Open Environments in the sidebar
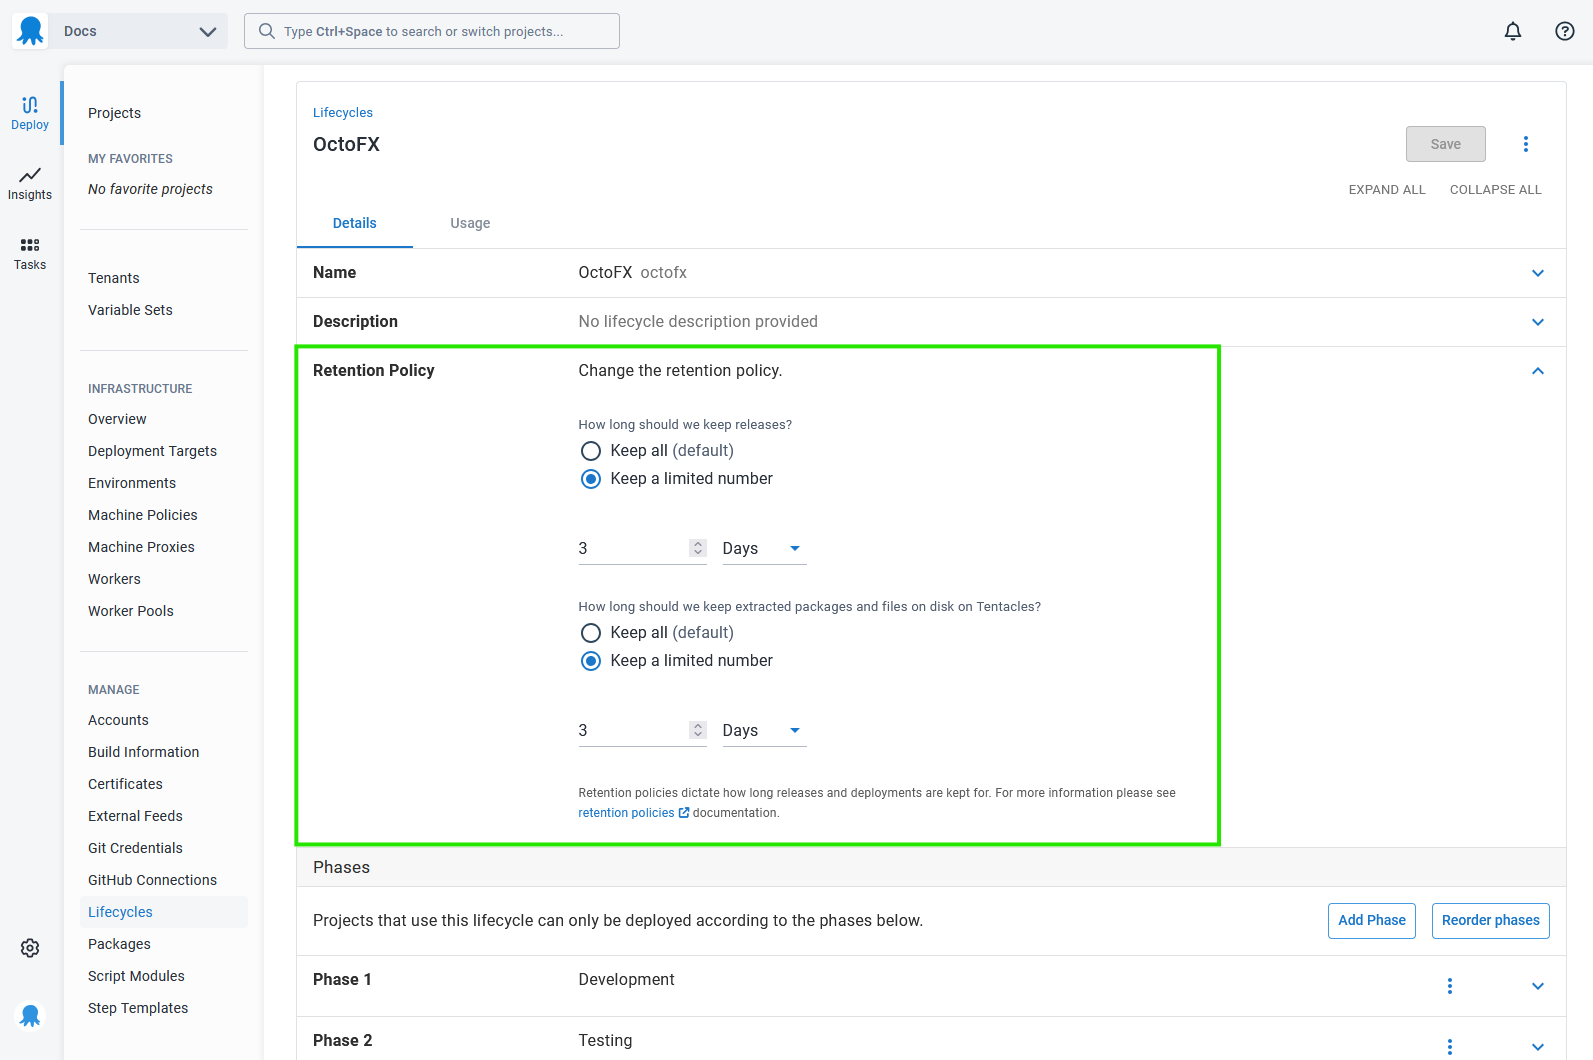Image resolution: width=1593 pixels, height=1060 pixels. [132, 483]
